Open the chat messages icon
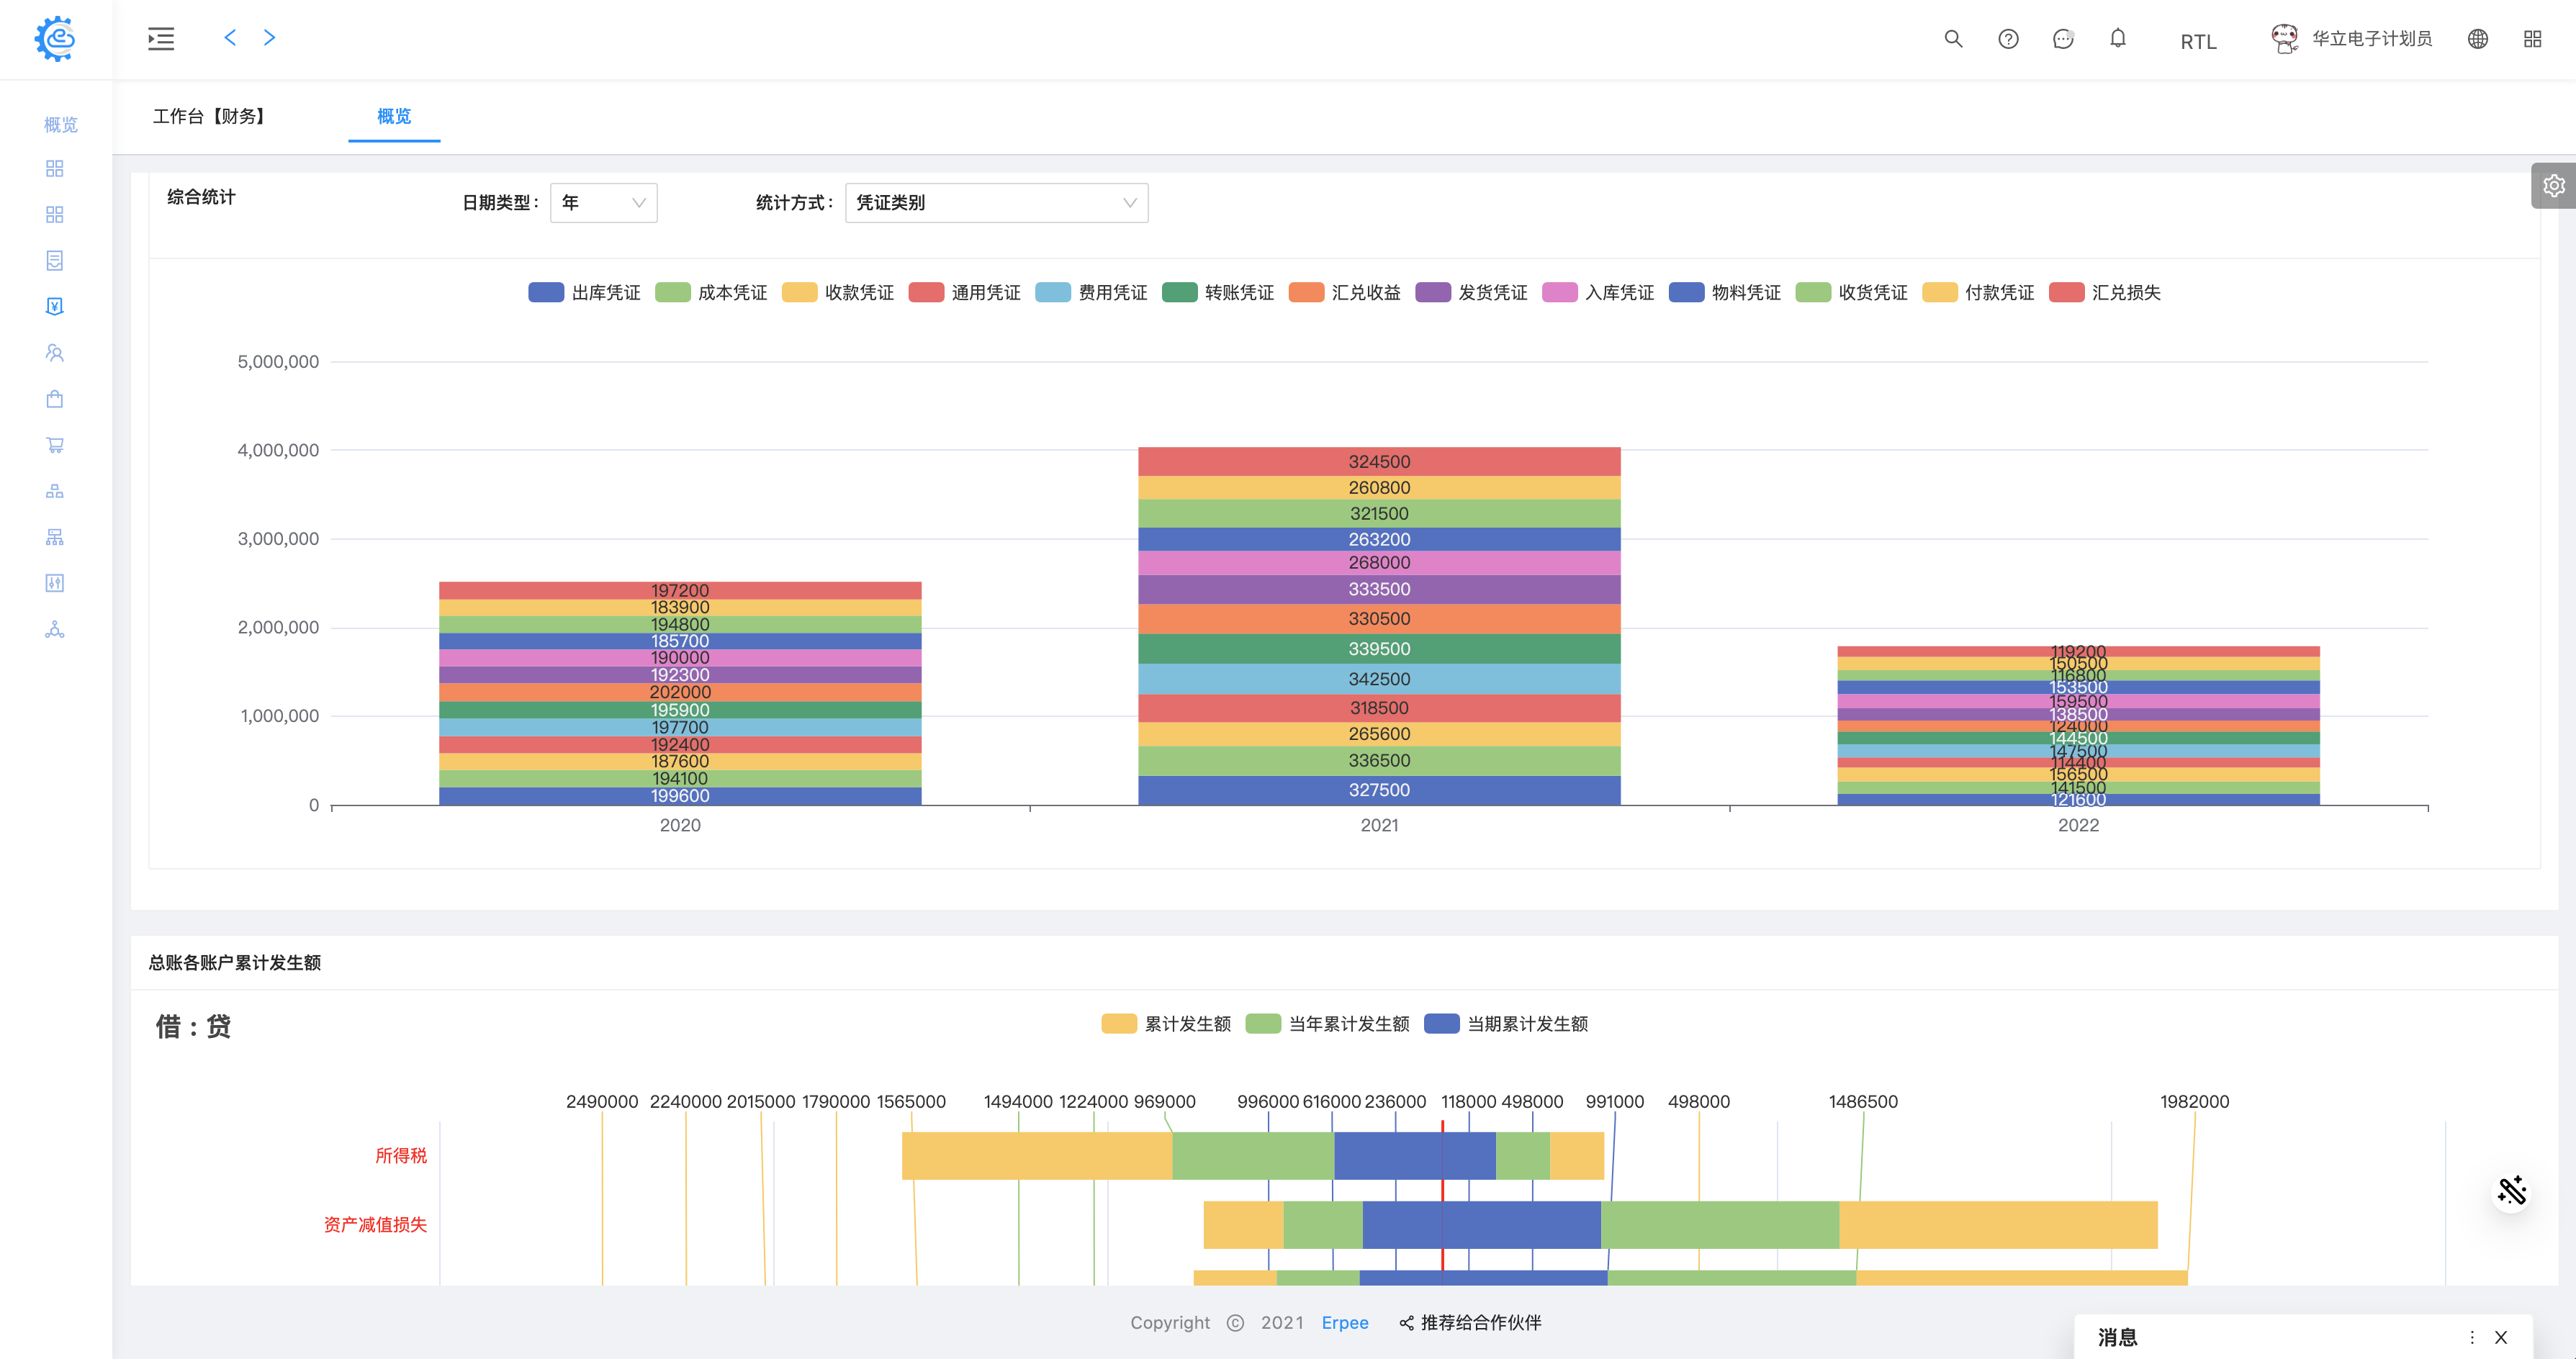The width and height of the screenshot is (2576, 1359). click(x=2062, y=39)
